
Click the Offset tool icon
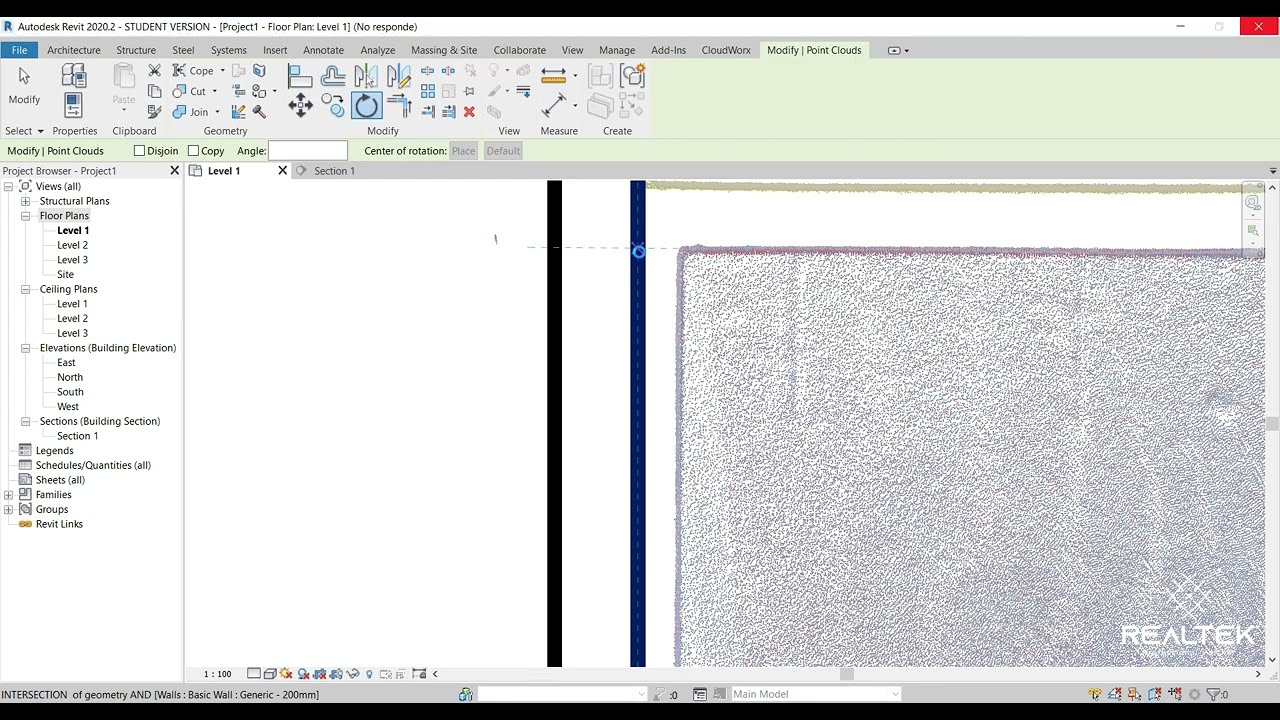tap(333, 76)
